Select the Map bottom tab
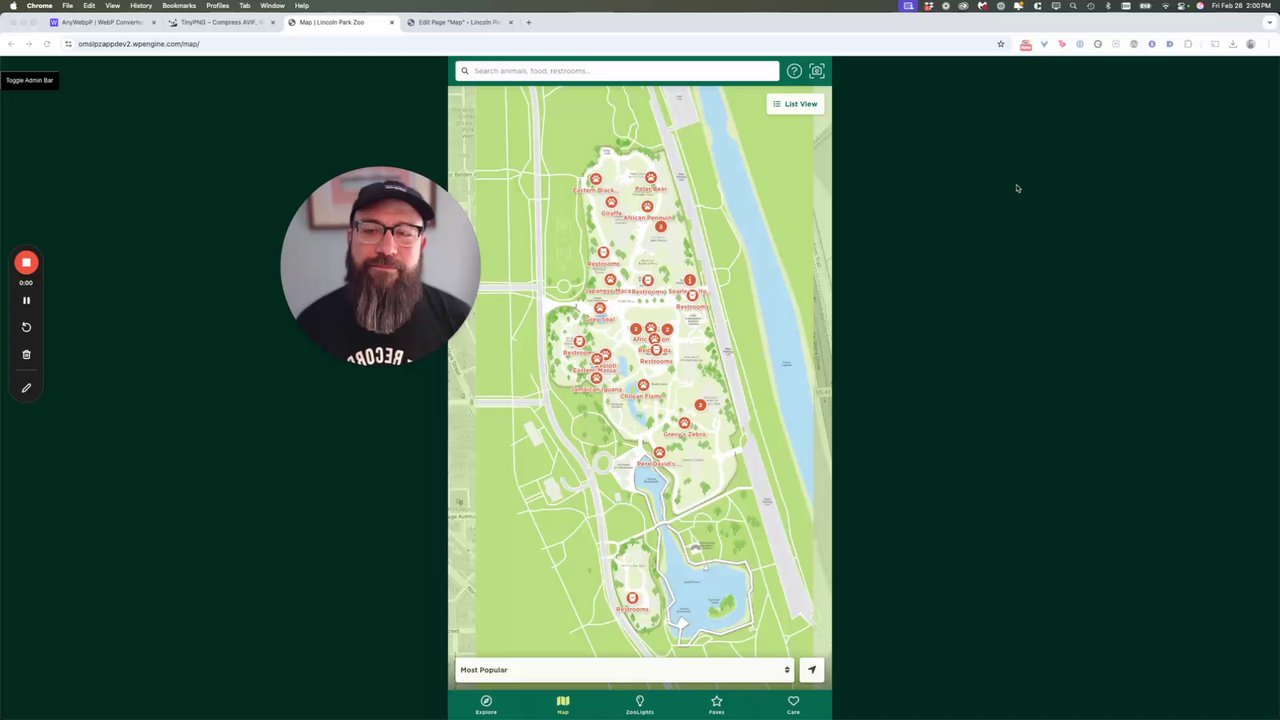This screenshot has height=720, width=1280. click(563, 705)
